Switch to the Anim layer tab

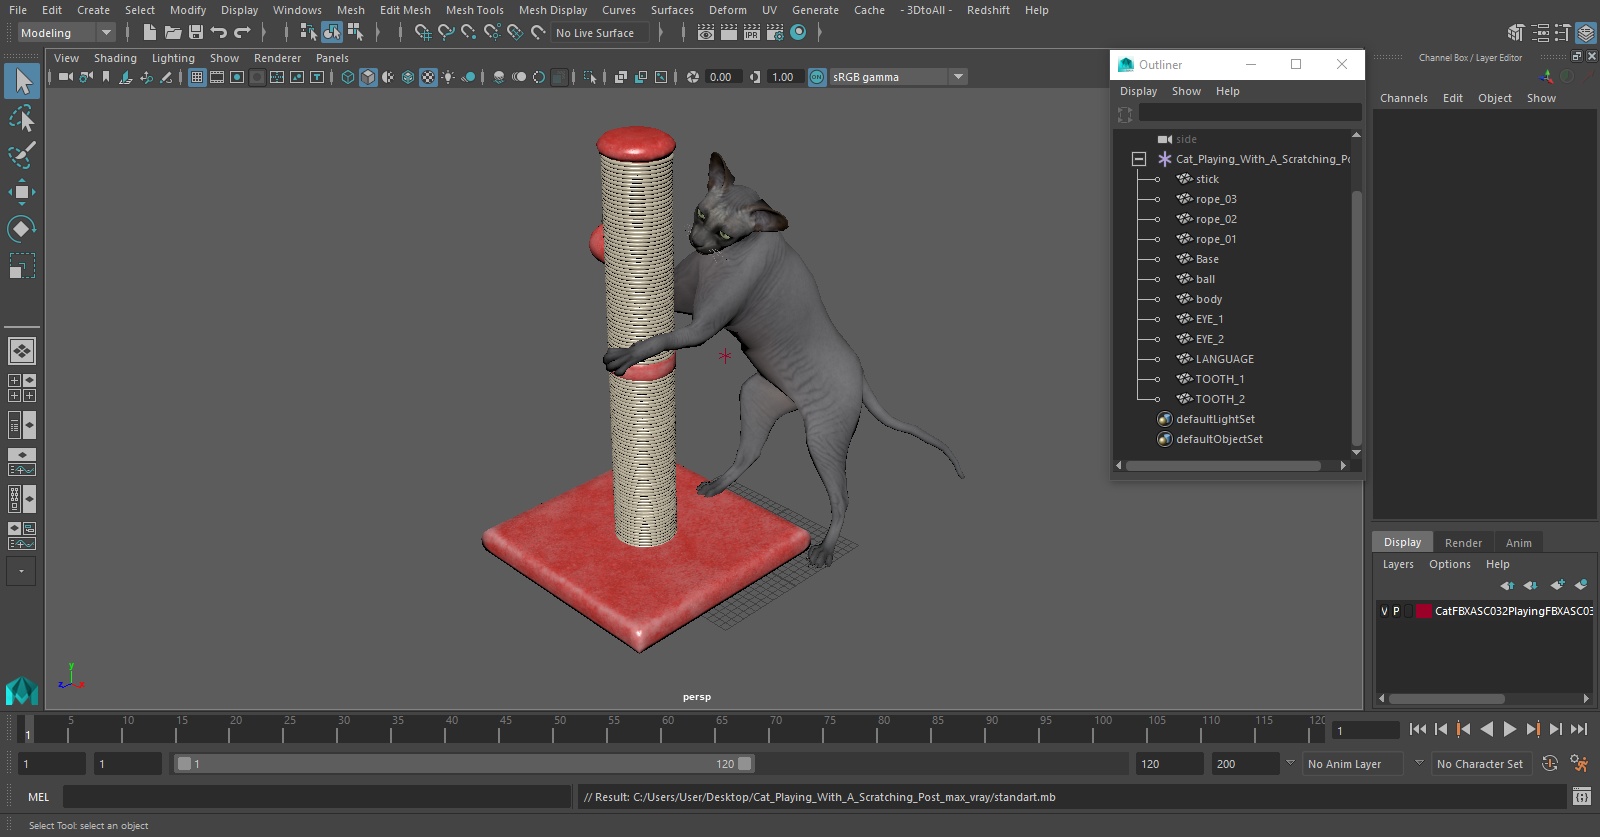coord(1518,543)
